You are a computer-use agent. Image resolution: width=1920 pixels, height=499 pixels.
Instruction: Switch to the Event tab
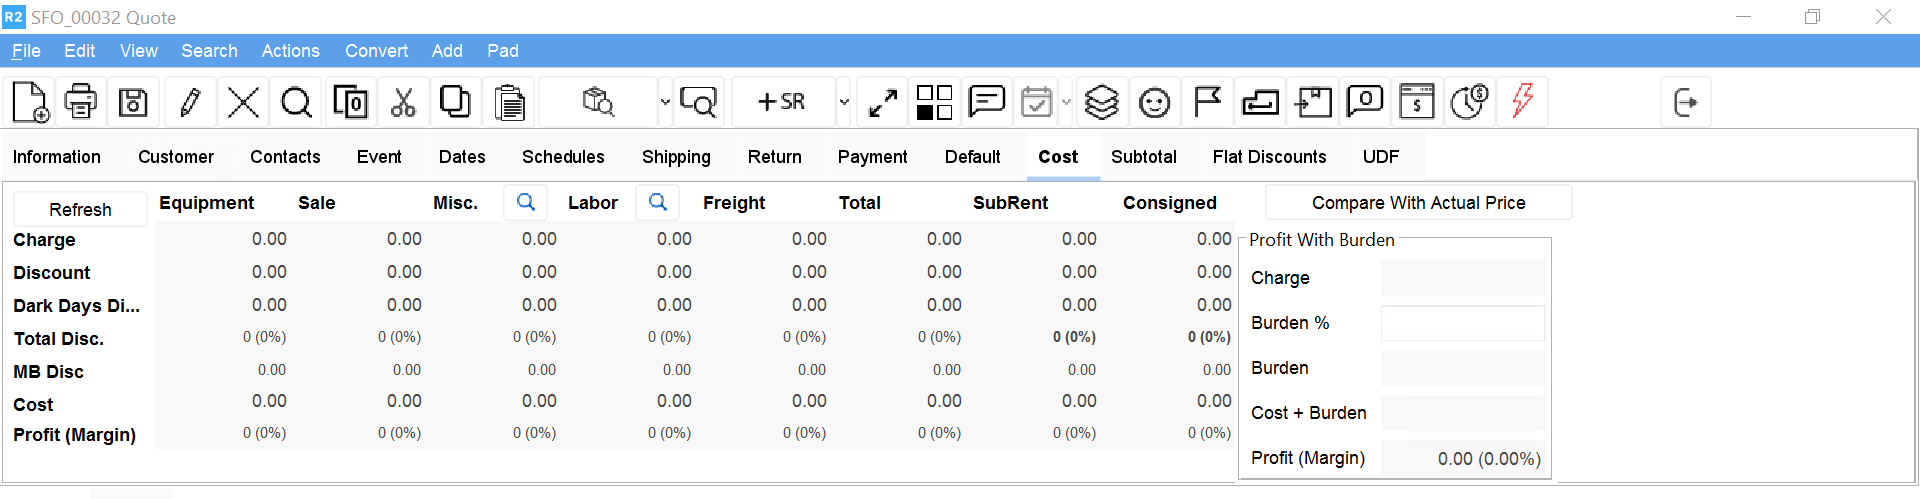379,157
